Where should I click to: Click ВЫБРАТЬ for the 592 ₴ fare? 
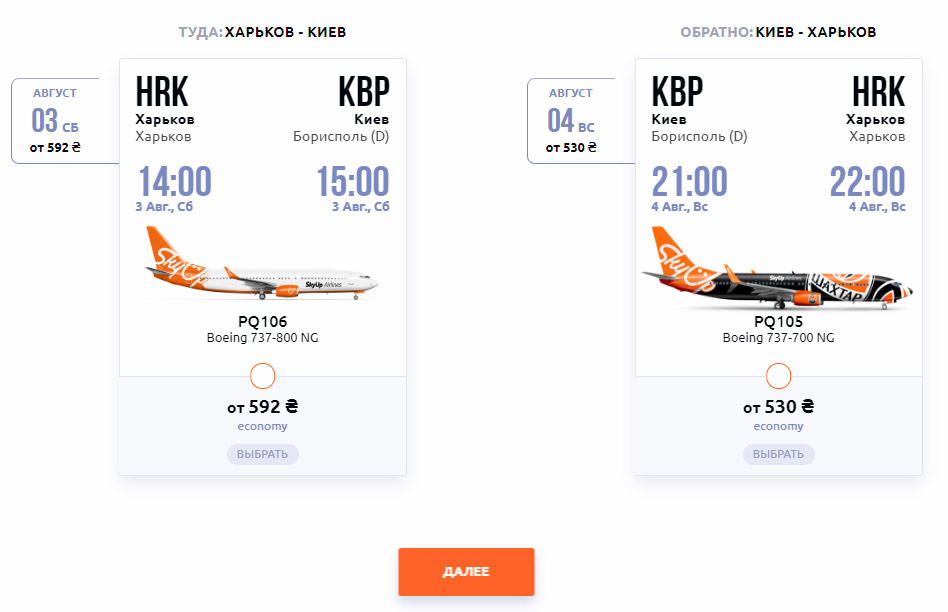pos(262,454)
